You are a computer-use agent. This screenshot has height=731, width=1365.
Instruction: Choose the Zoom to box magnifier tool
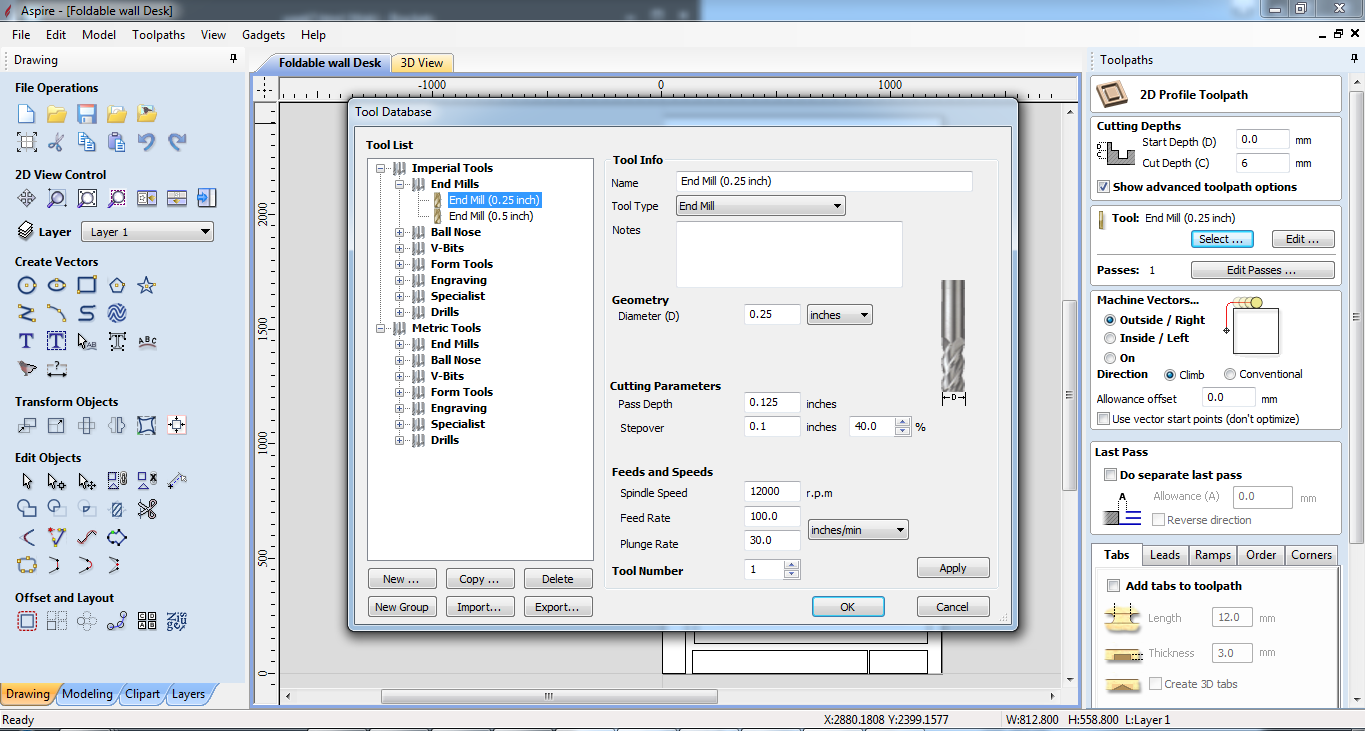pos(57,198)
